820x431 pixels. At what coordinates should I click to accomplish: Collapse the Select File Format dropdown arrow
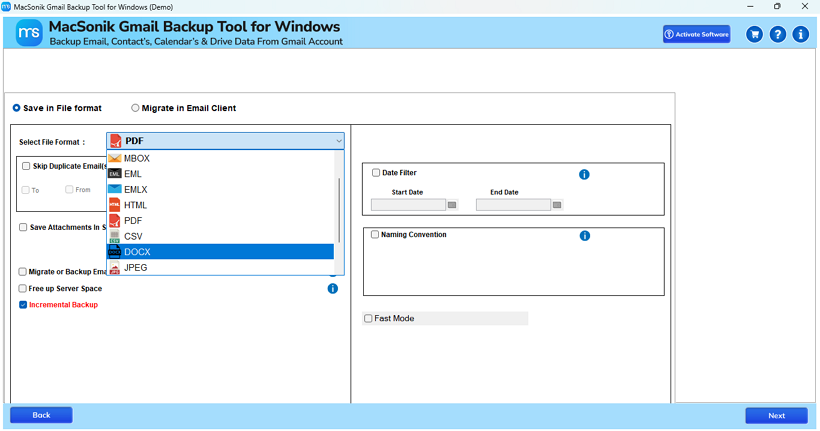(x=339, y=141)
